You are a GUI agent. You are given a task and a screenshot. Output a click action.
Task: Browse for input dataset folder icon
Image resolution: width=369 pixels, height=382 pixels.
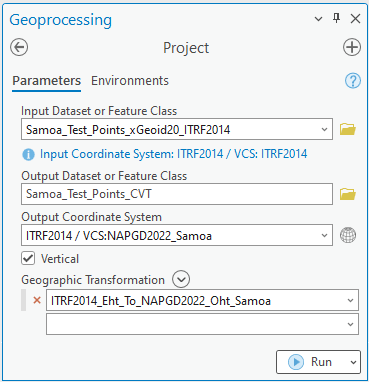(348, 129)
